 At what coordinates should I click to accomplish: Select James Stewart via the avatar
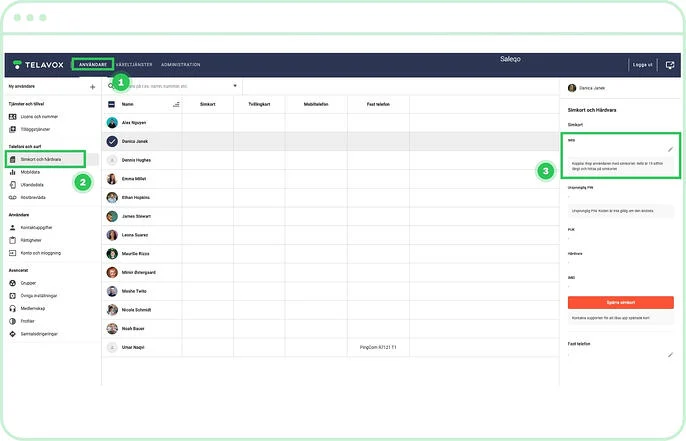coord(112,216)
